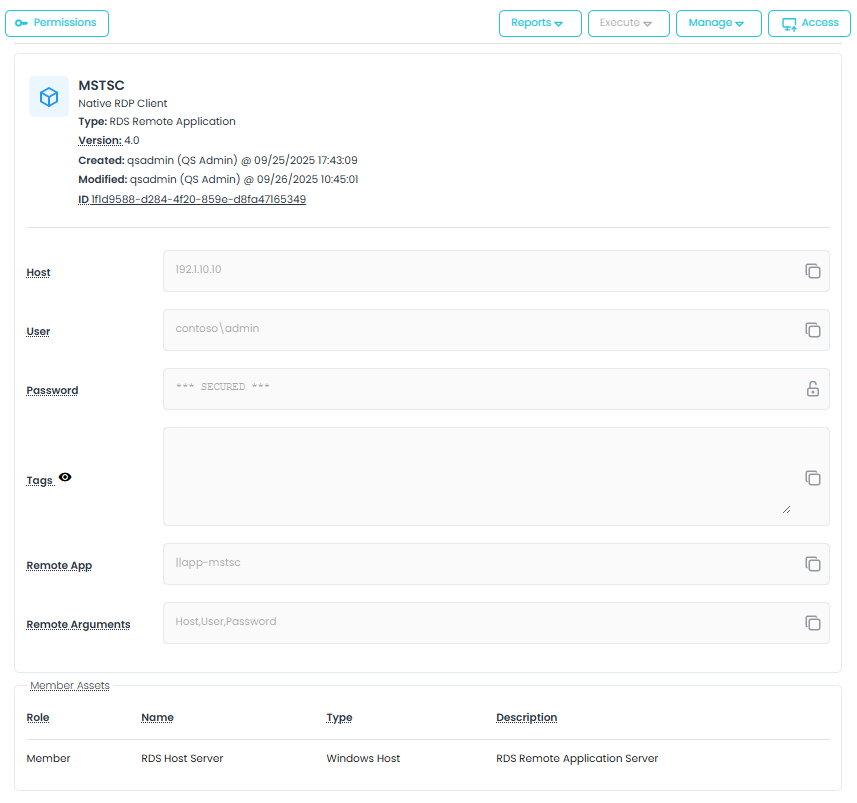Image resolution: width=857 pixels, height=803 pixels.
Task: Select the RDS Host Server member row
Action: click(x=182, y=758)
